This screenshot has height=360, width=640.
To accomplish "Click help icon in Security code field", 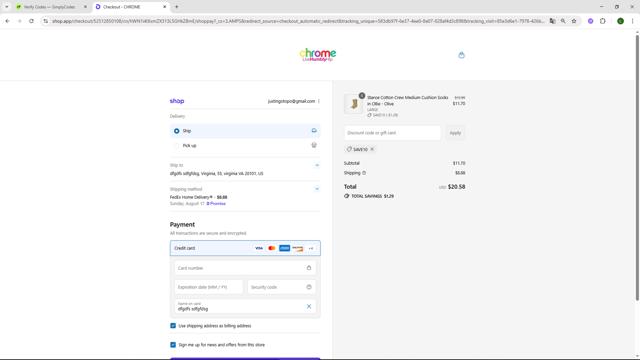I will 309,287.
